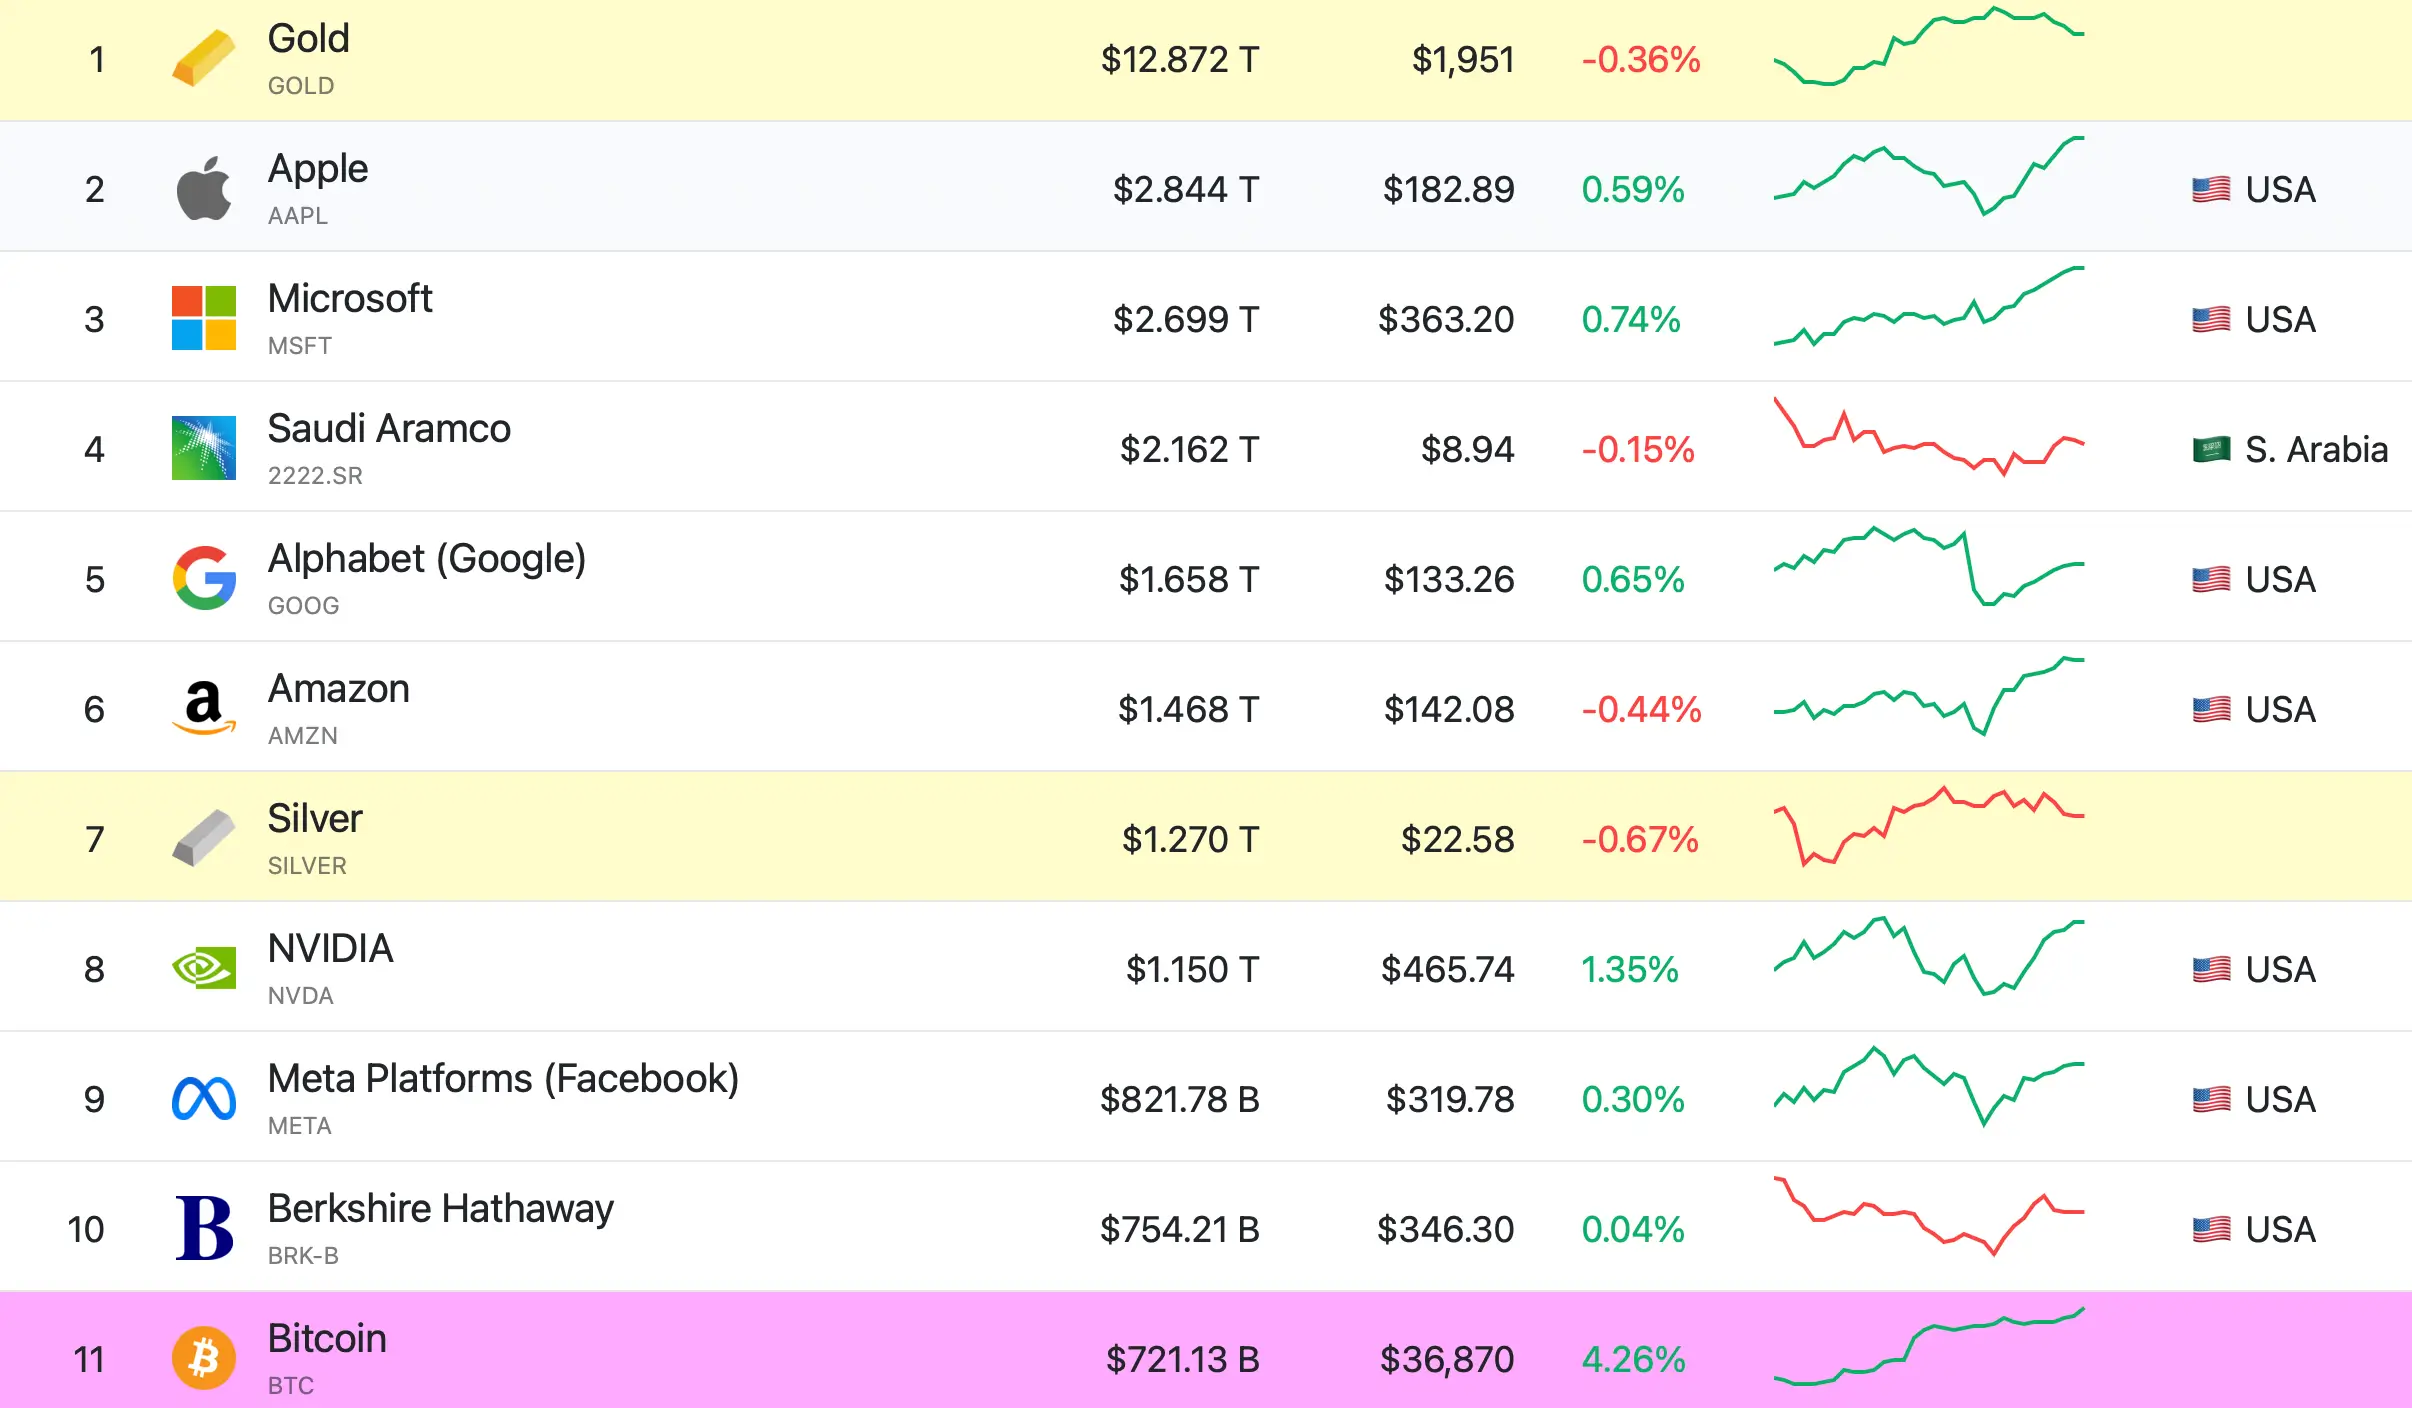Click the NVIDIA green eye logo
This screenshot has height=1408, width=2412.
coord(203,968)
